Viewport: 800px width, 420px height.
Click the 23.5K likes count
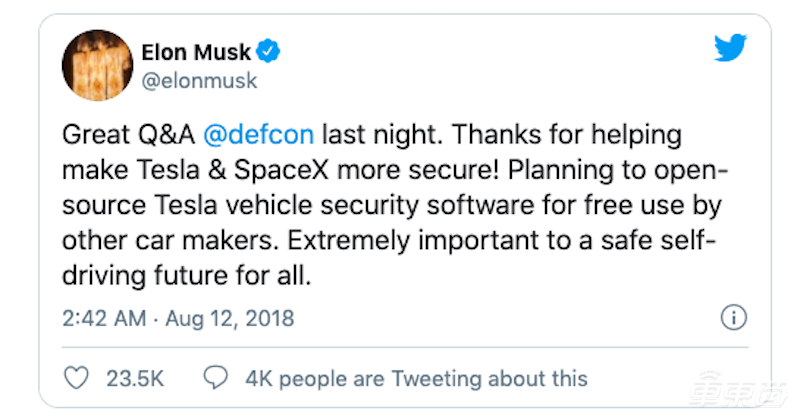click(135, 378)
